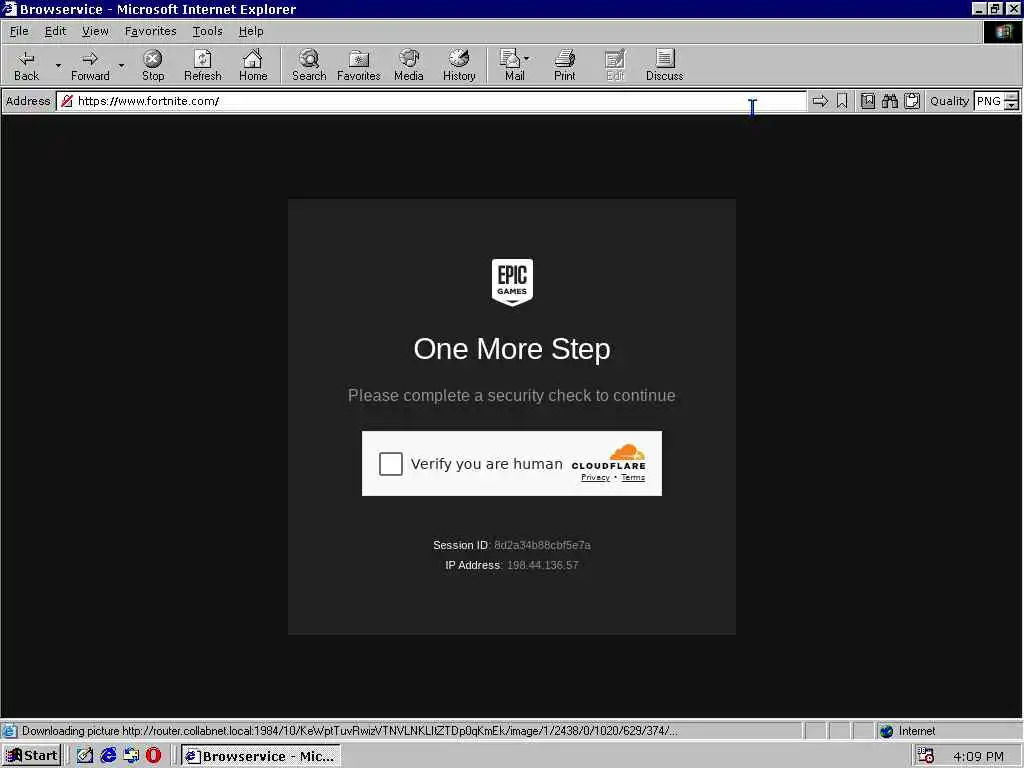Click the Back toolbar button

coord(26,65)
